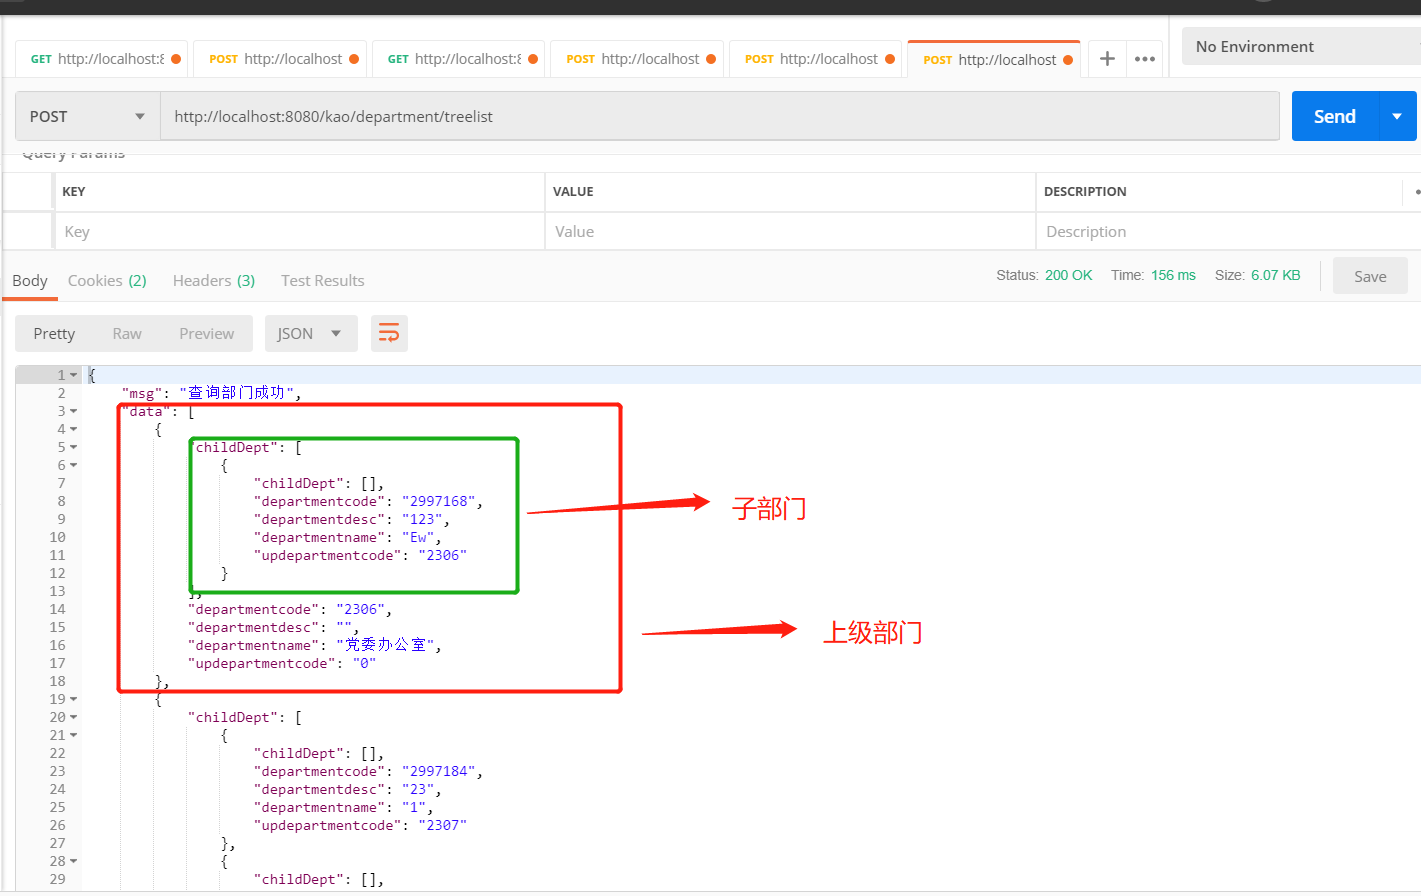Switch to Preview response view

[x=206, y=333]
